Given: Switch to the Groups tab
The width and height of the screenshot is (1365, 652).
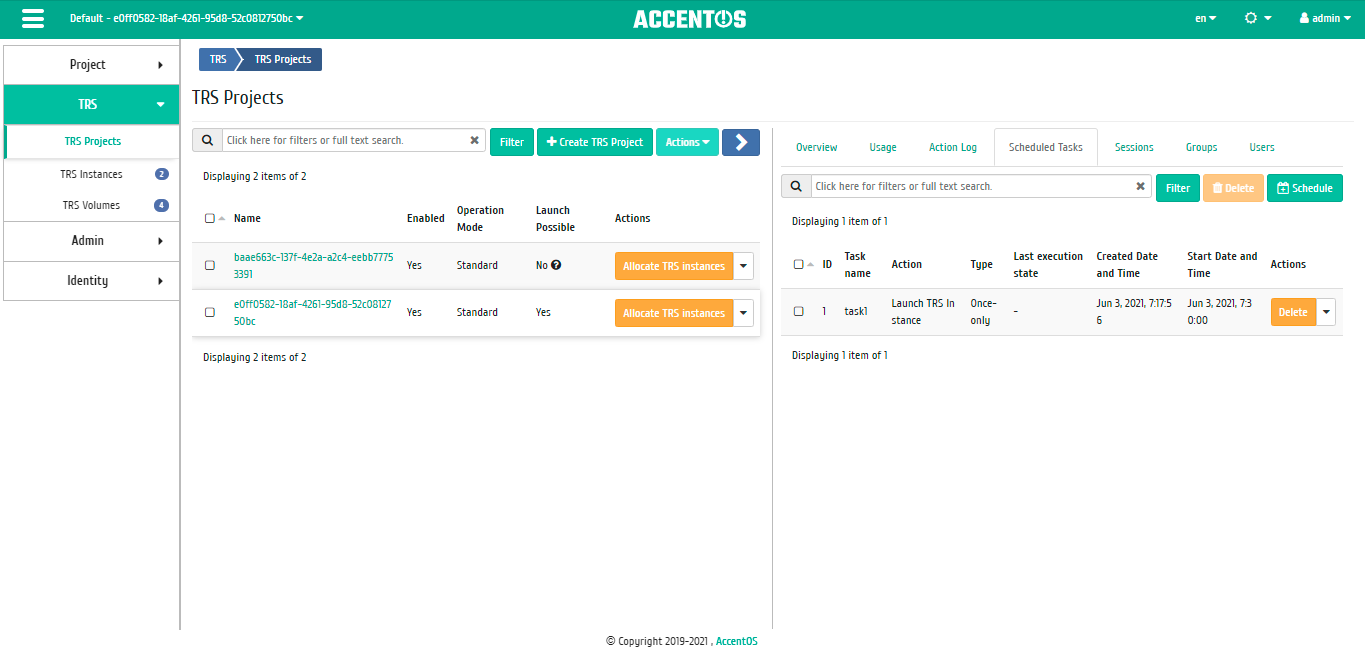Looking at the screenshot, I should [1201, 147].
